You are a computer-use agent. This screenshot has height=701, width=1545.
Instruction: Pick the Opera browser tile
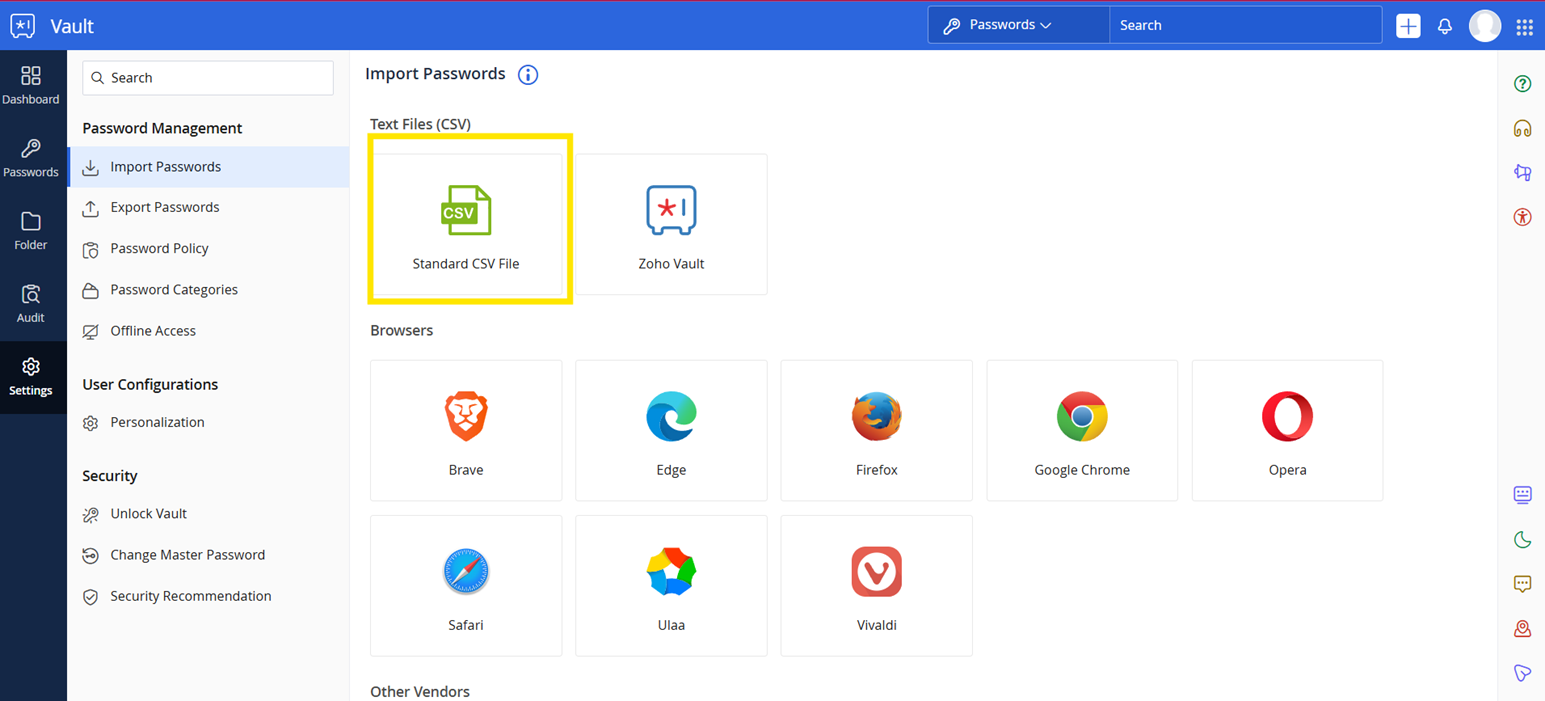point(1288,430)
